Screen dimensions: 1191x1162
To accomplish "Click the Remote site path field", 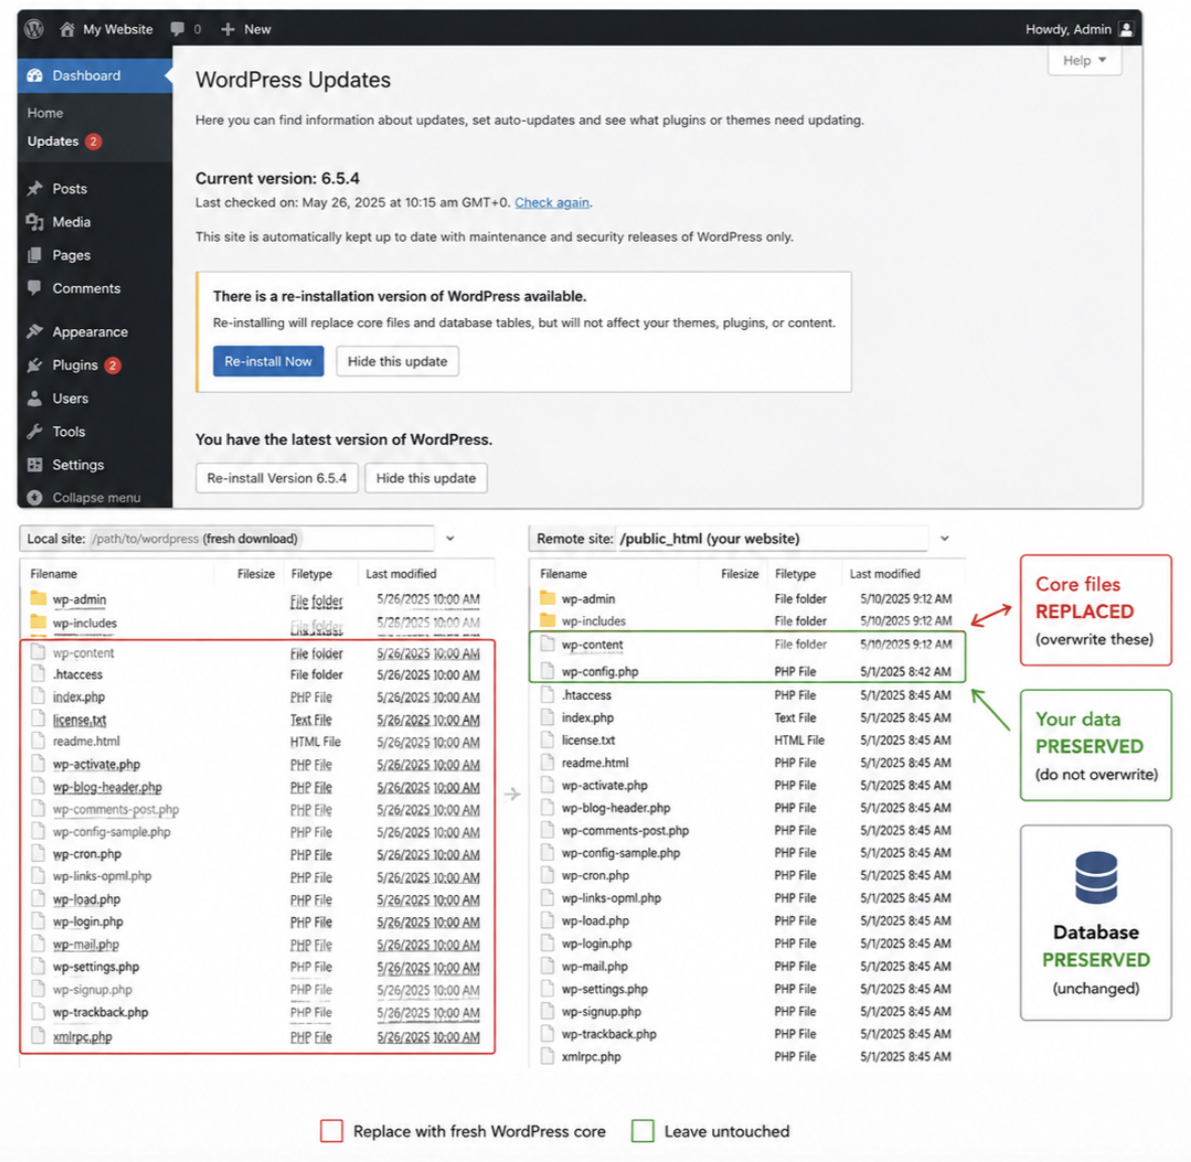I will click(729, 538).
